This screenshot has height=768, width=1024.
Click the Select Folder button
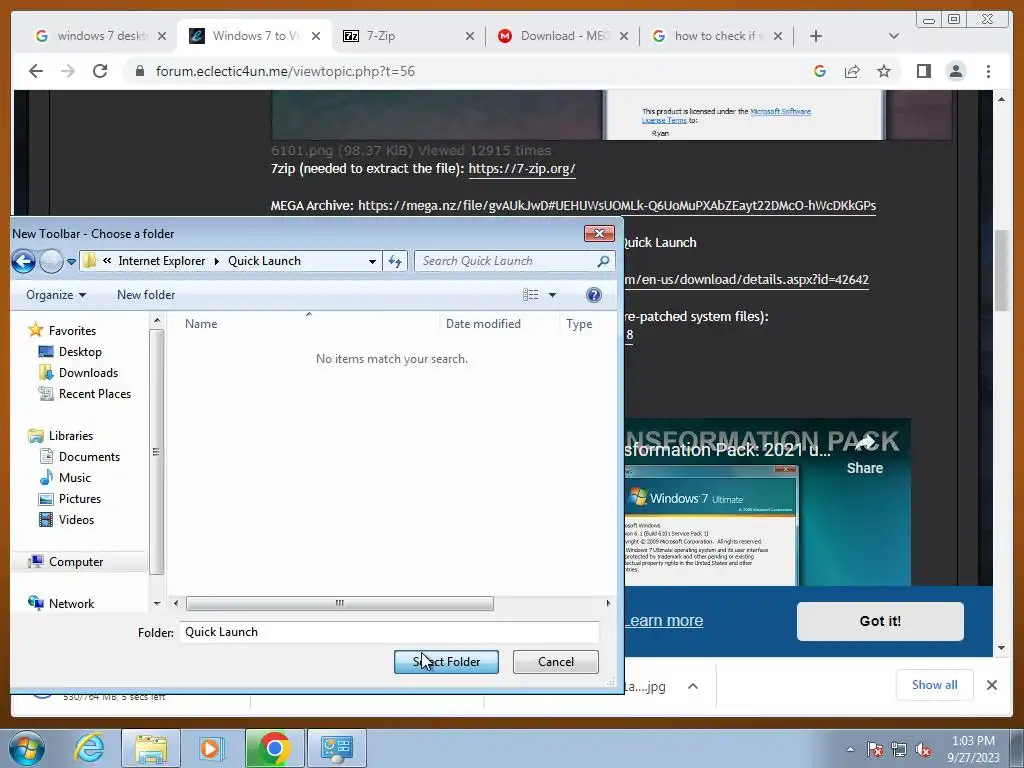(447, 662)
